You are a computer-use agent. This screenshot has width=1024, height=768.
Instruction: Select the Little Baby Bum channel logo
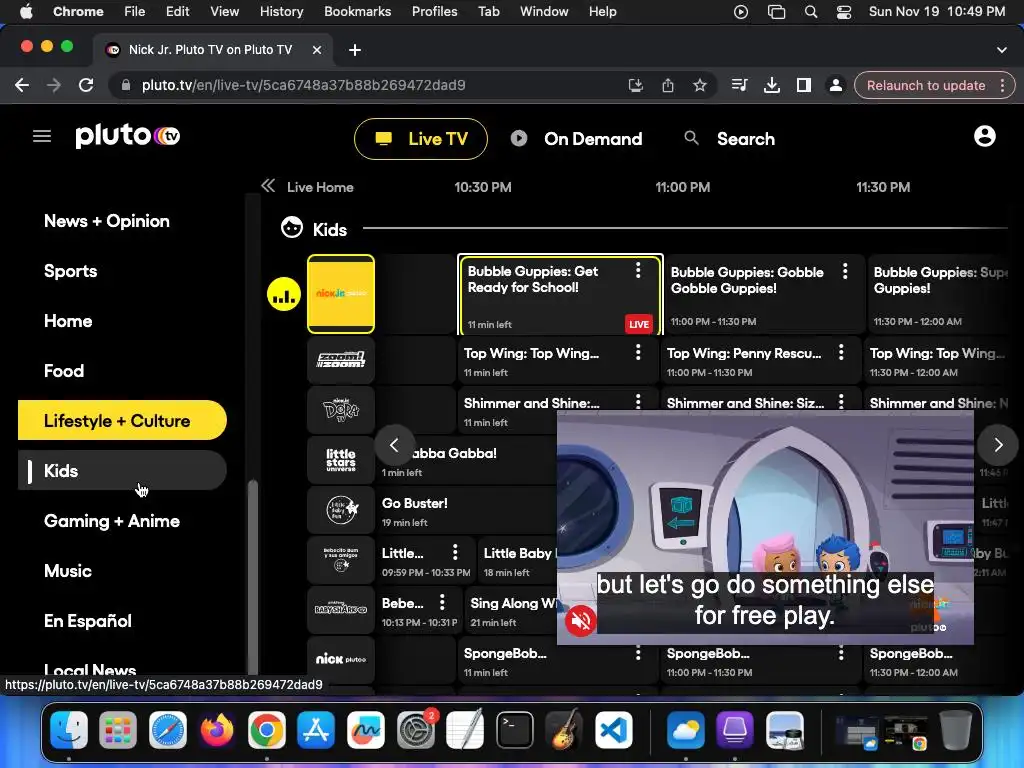pyautogui.click(x=341, y=509)
